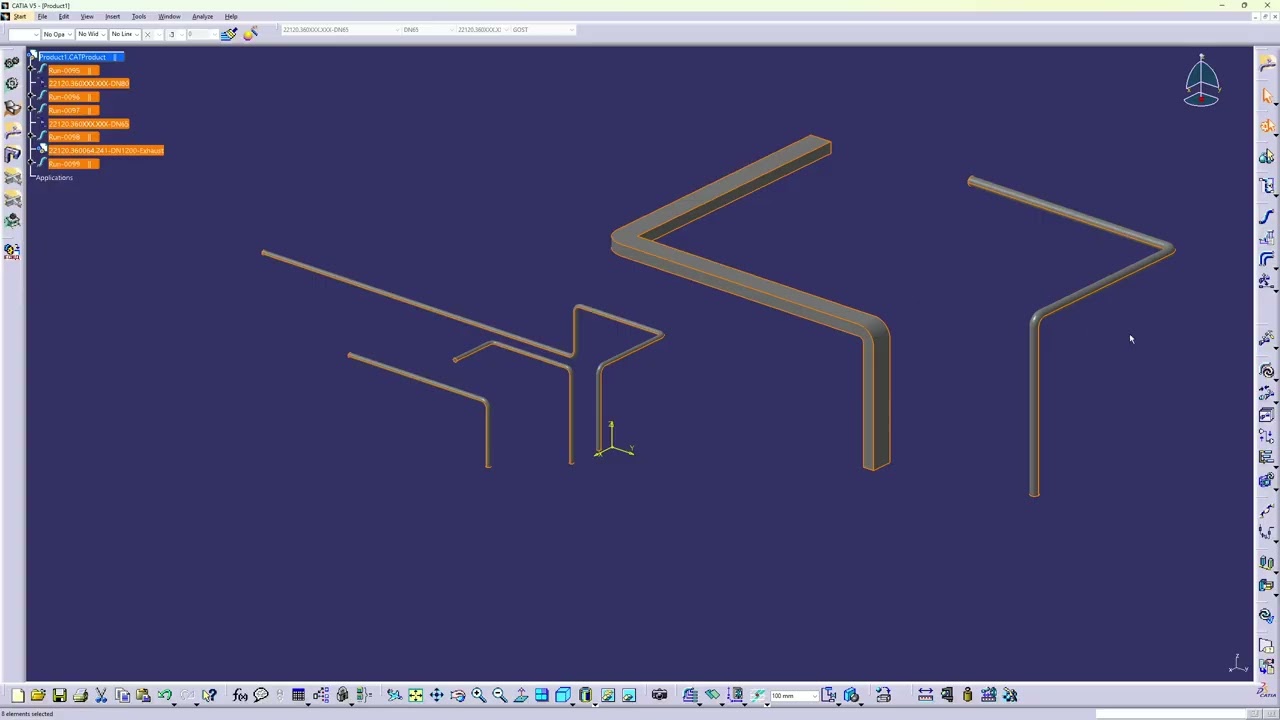
Task: Save the document with floppy icon
Action: point(59,695)
